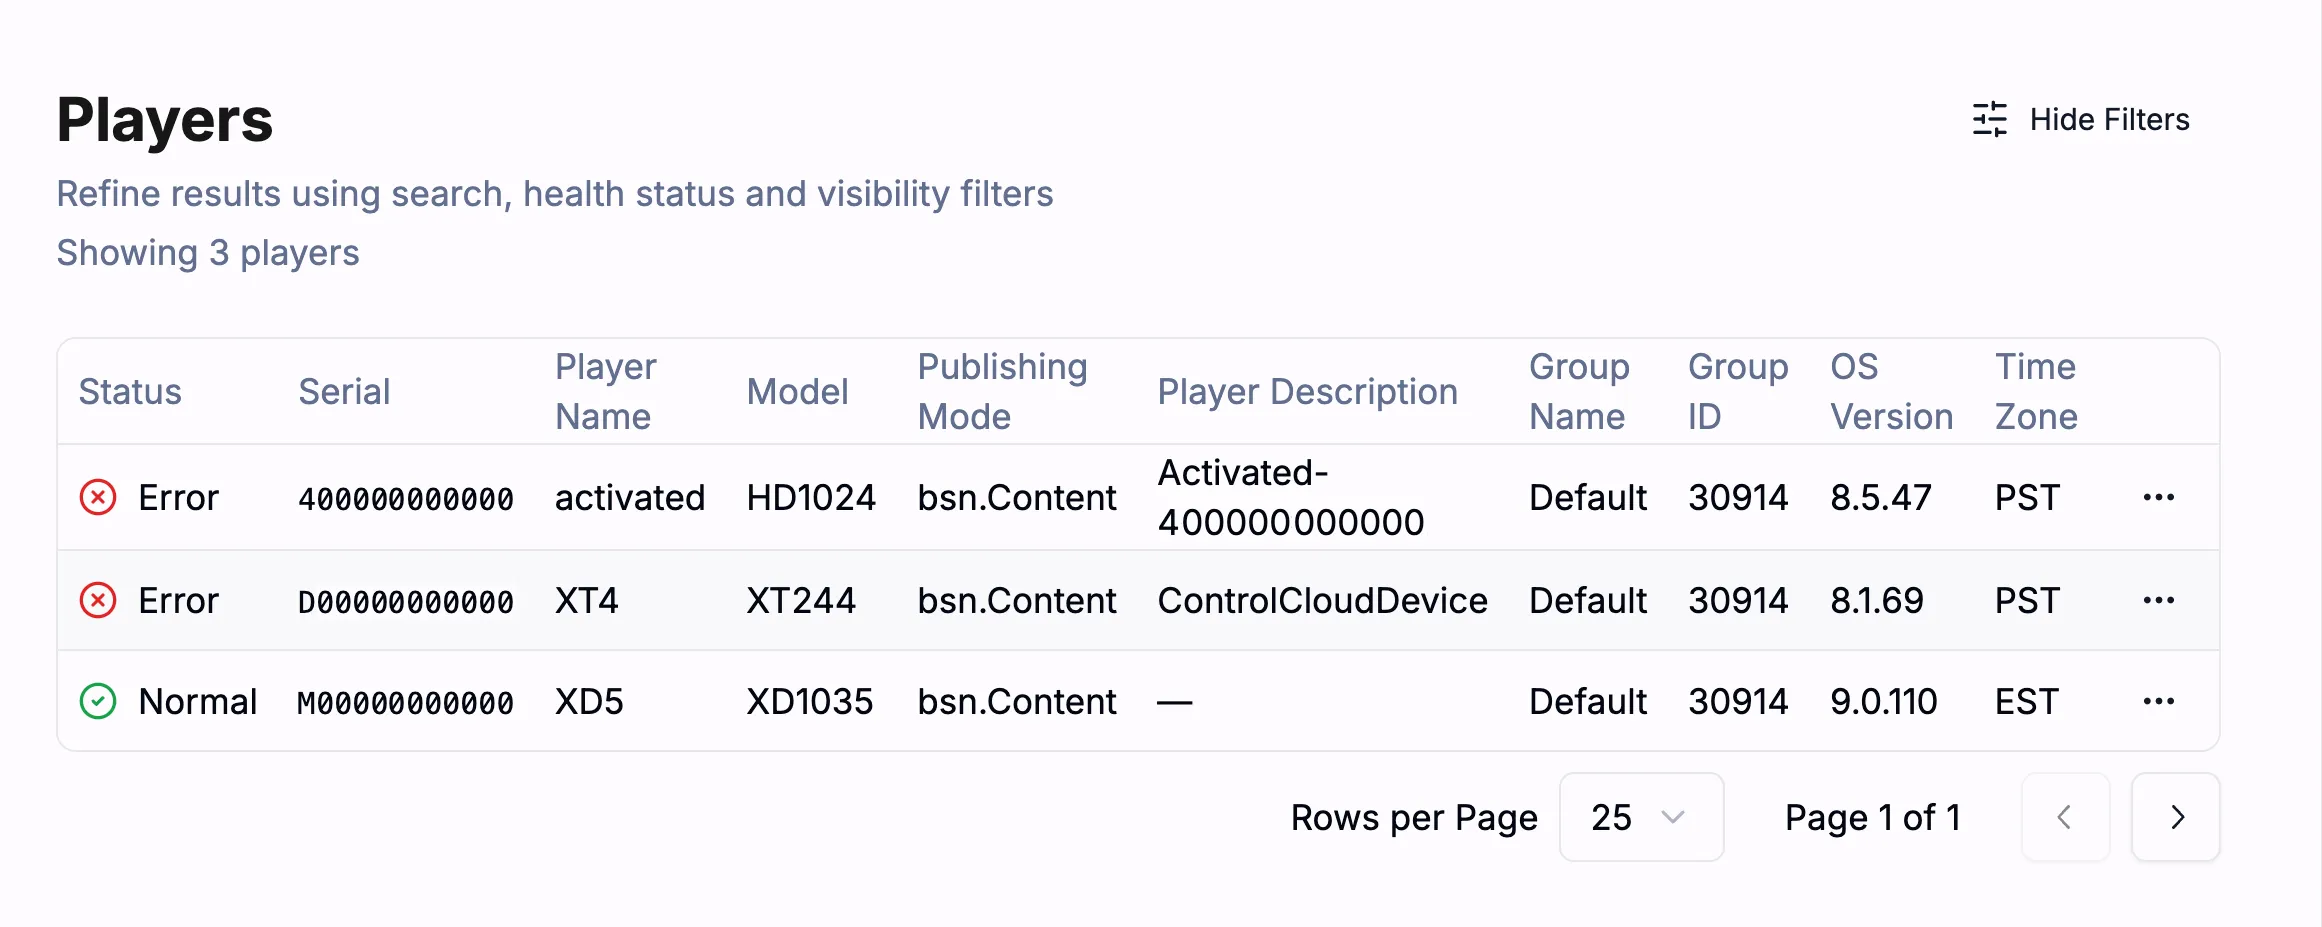Click the Model column header
This screenshot has width=2322, height=927.
797,391
